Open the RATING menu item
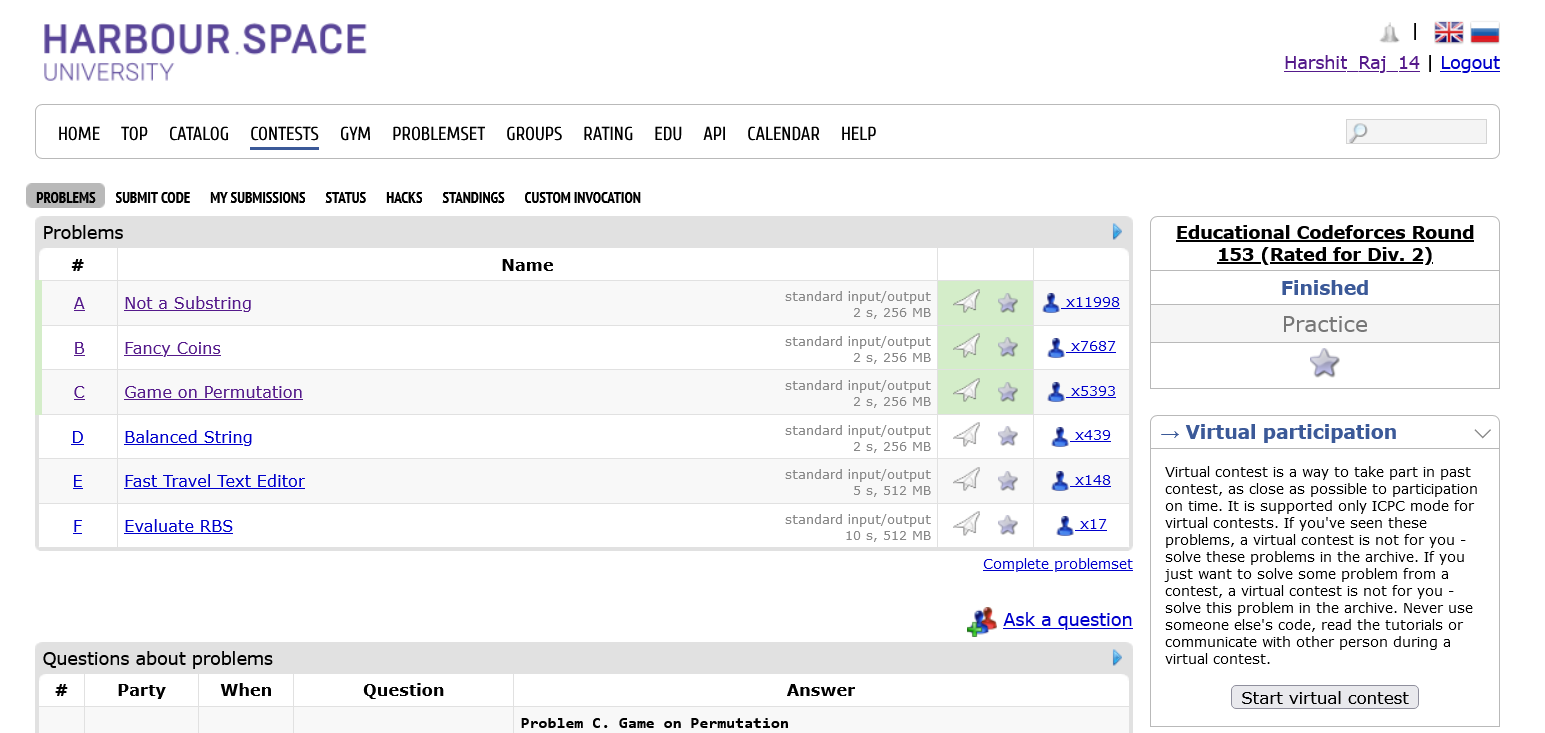The image size is (1545, 733). (608, 134)
